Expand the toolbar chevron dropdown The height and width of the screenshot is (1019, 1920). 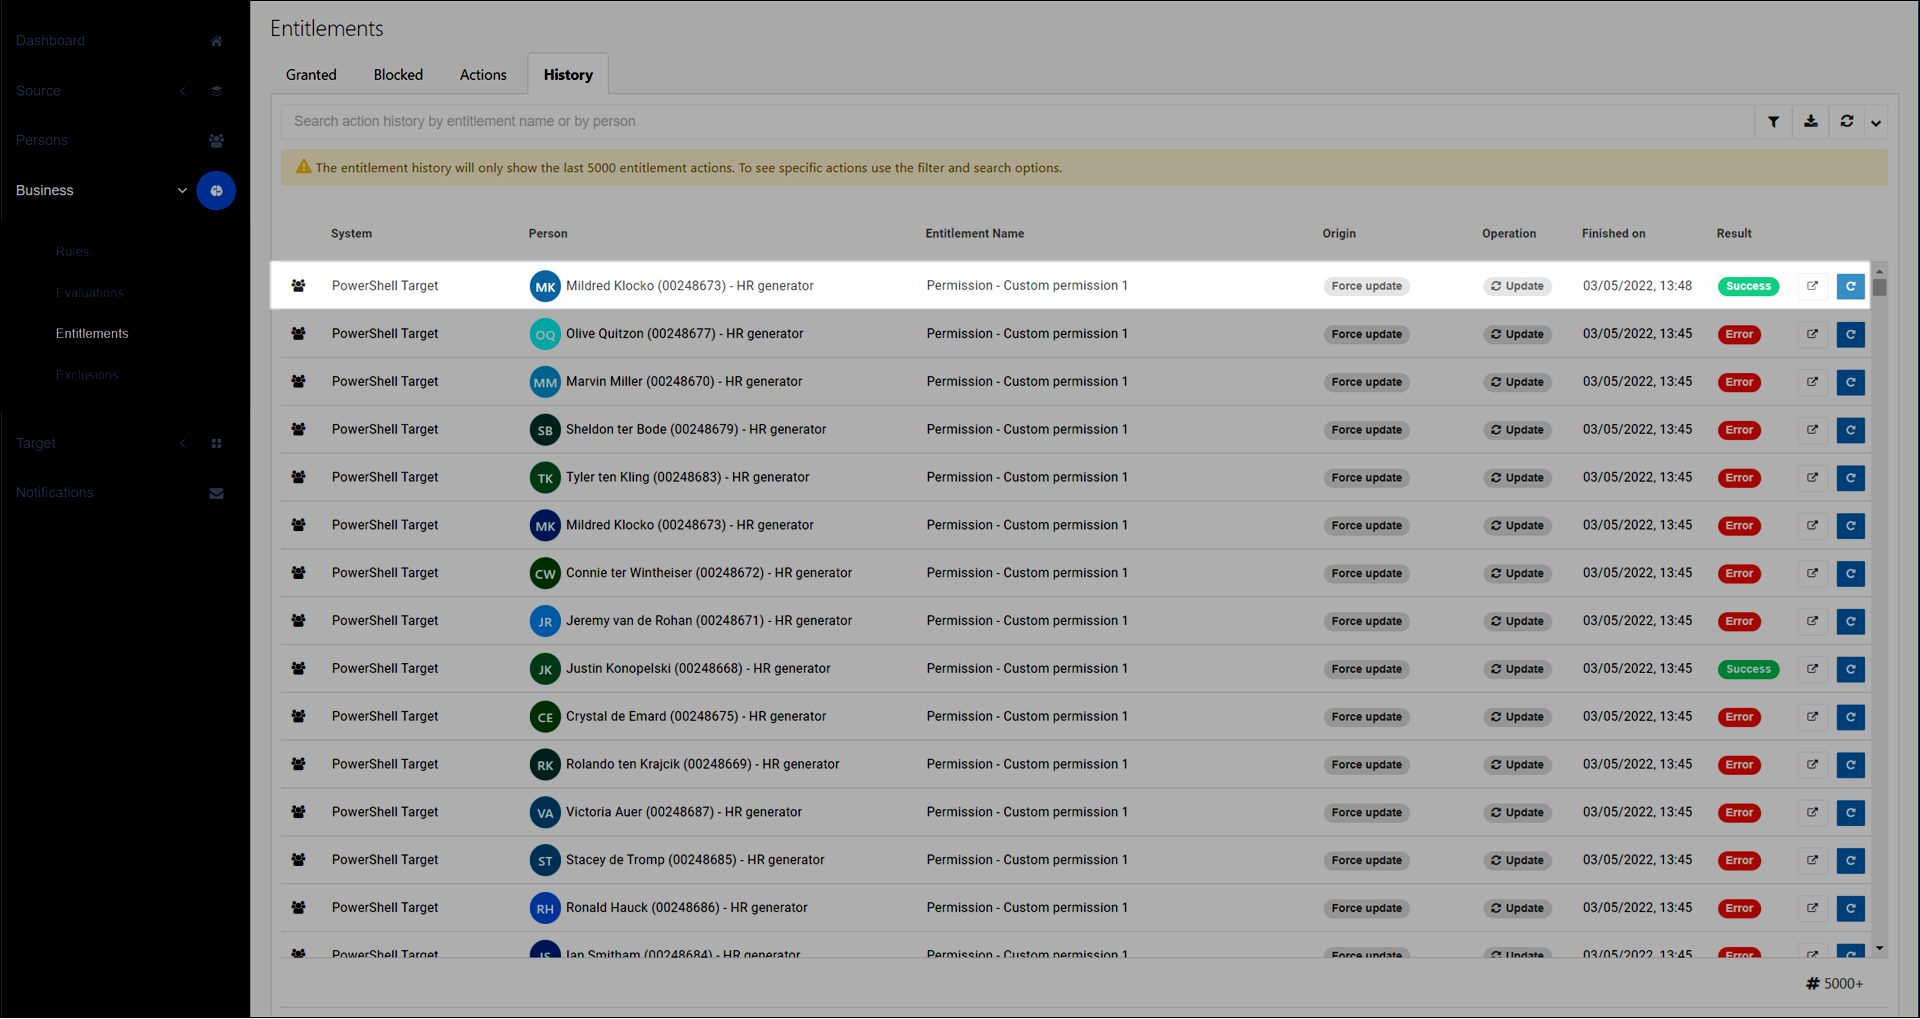tap(1876, 122)
